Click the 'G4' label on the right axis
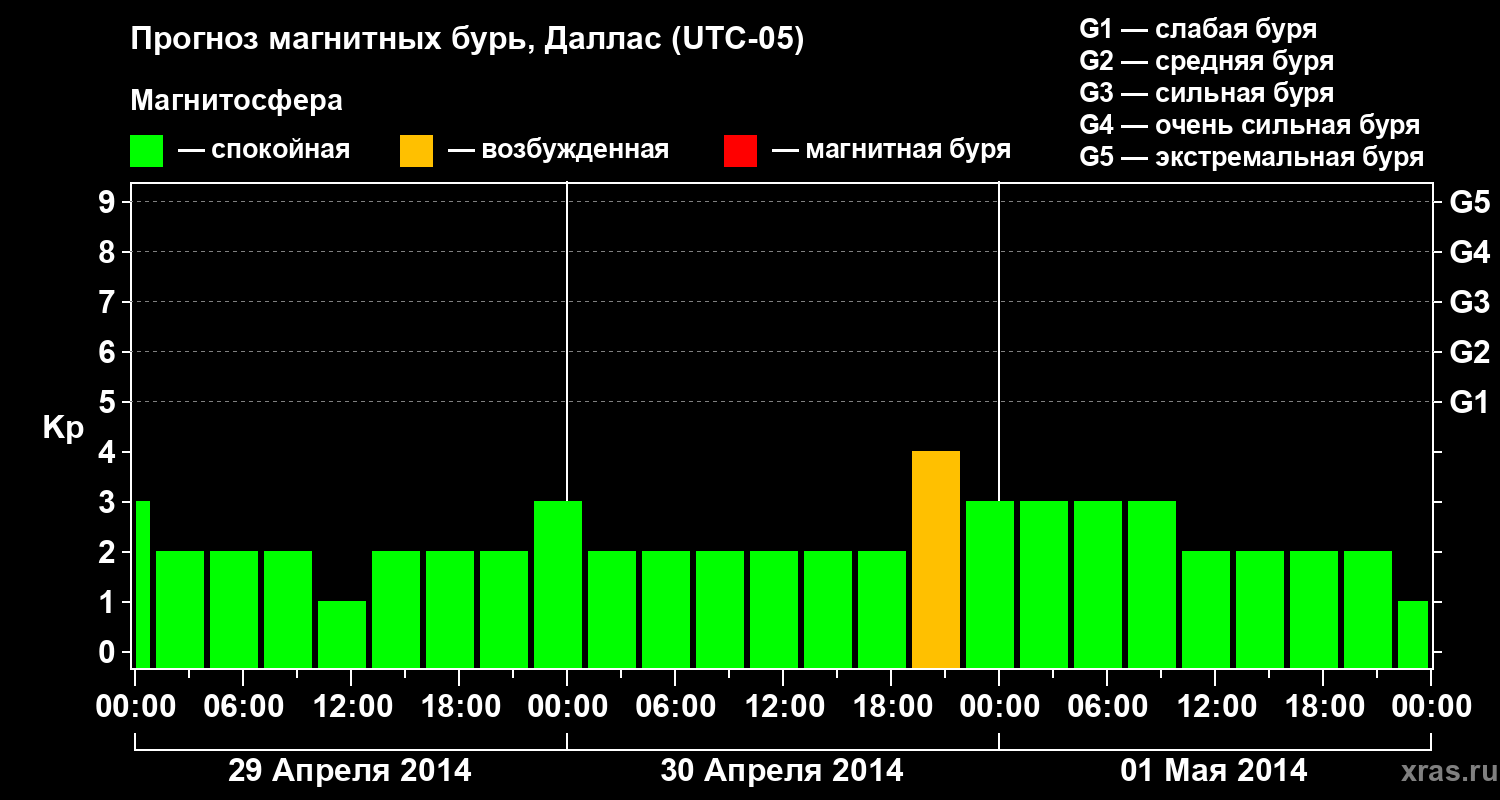This screenshot has width=1500, height=800. click(x=1470, y=253)
